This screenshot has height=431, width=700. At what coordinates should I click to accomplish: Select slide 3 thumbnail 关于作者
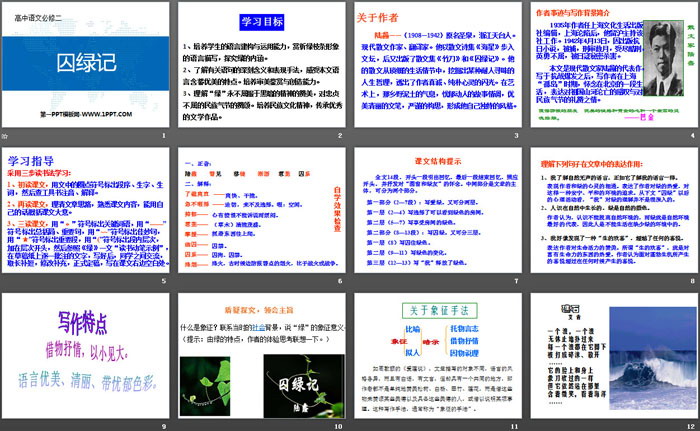[438, 65]
